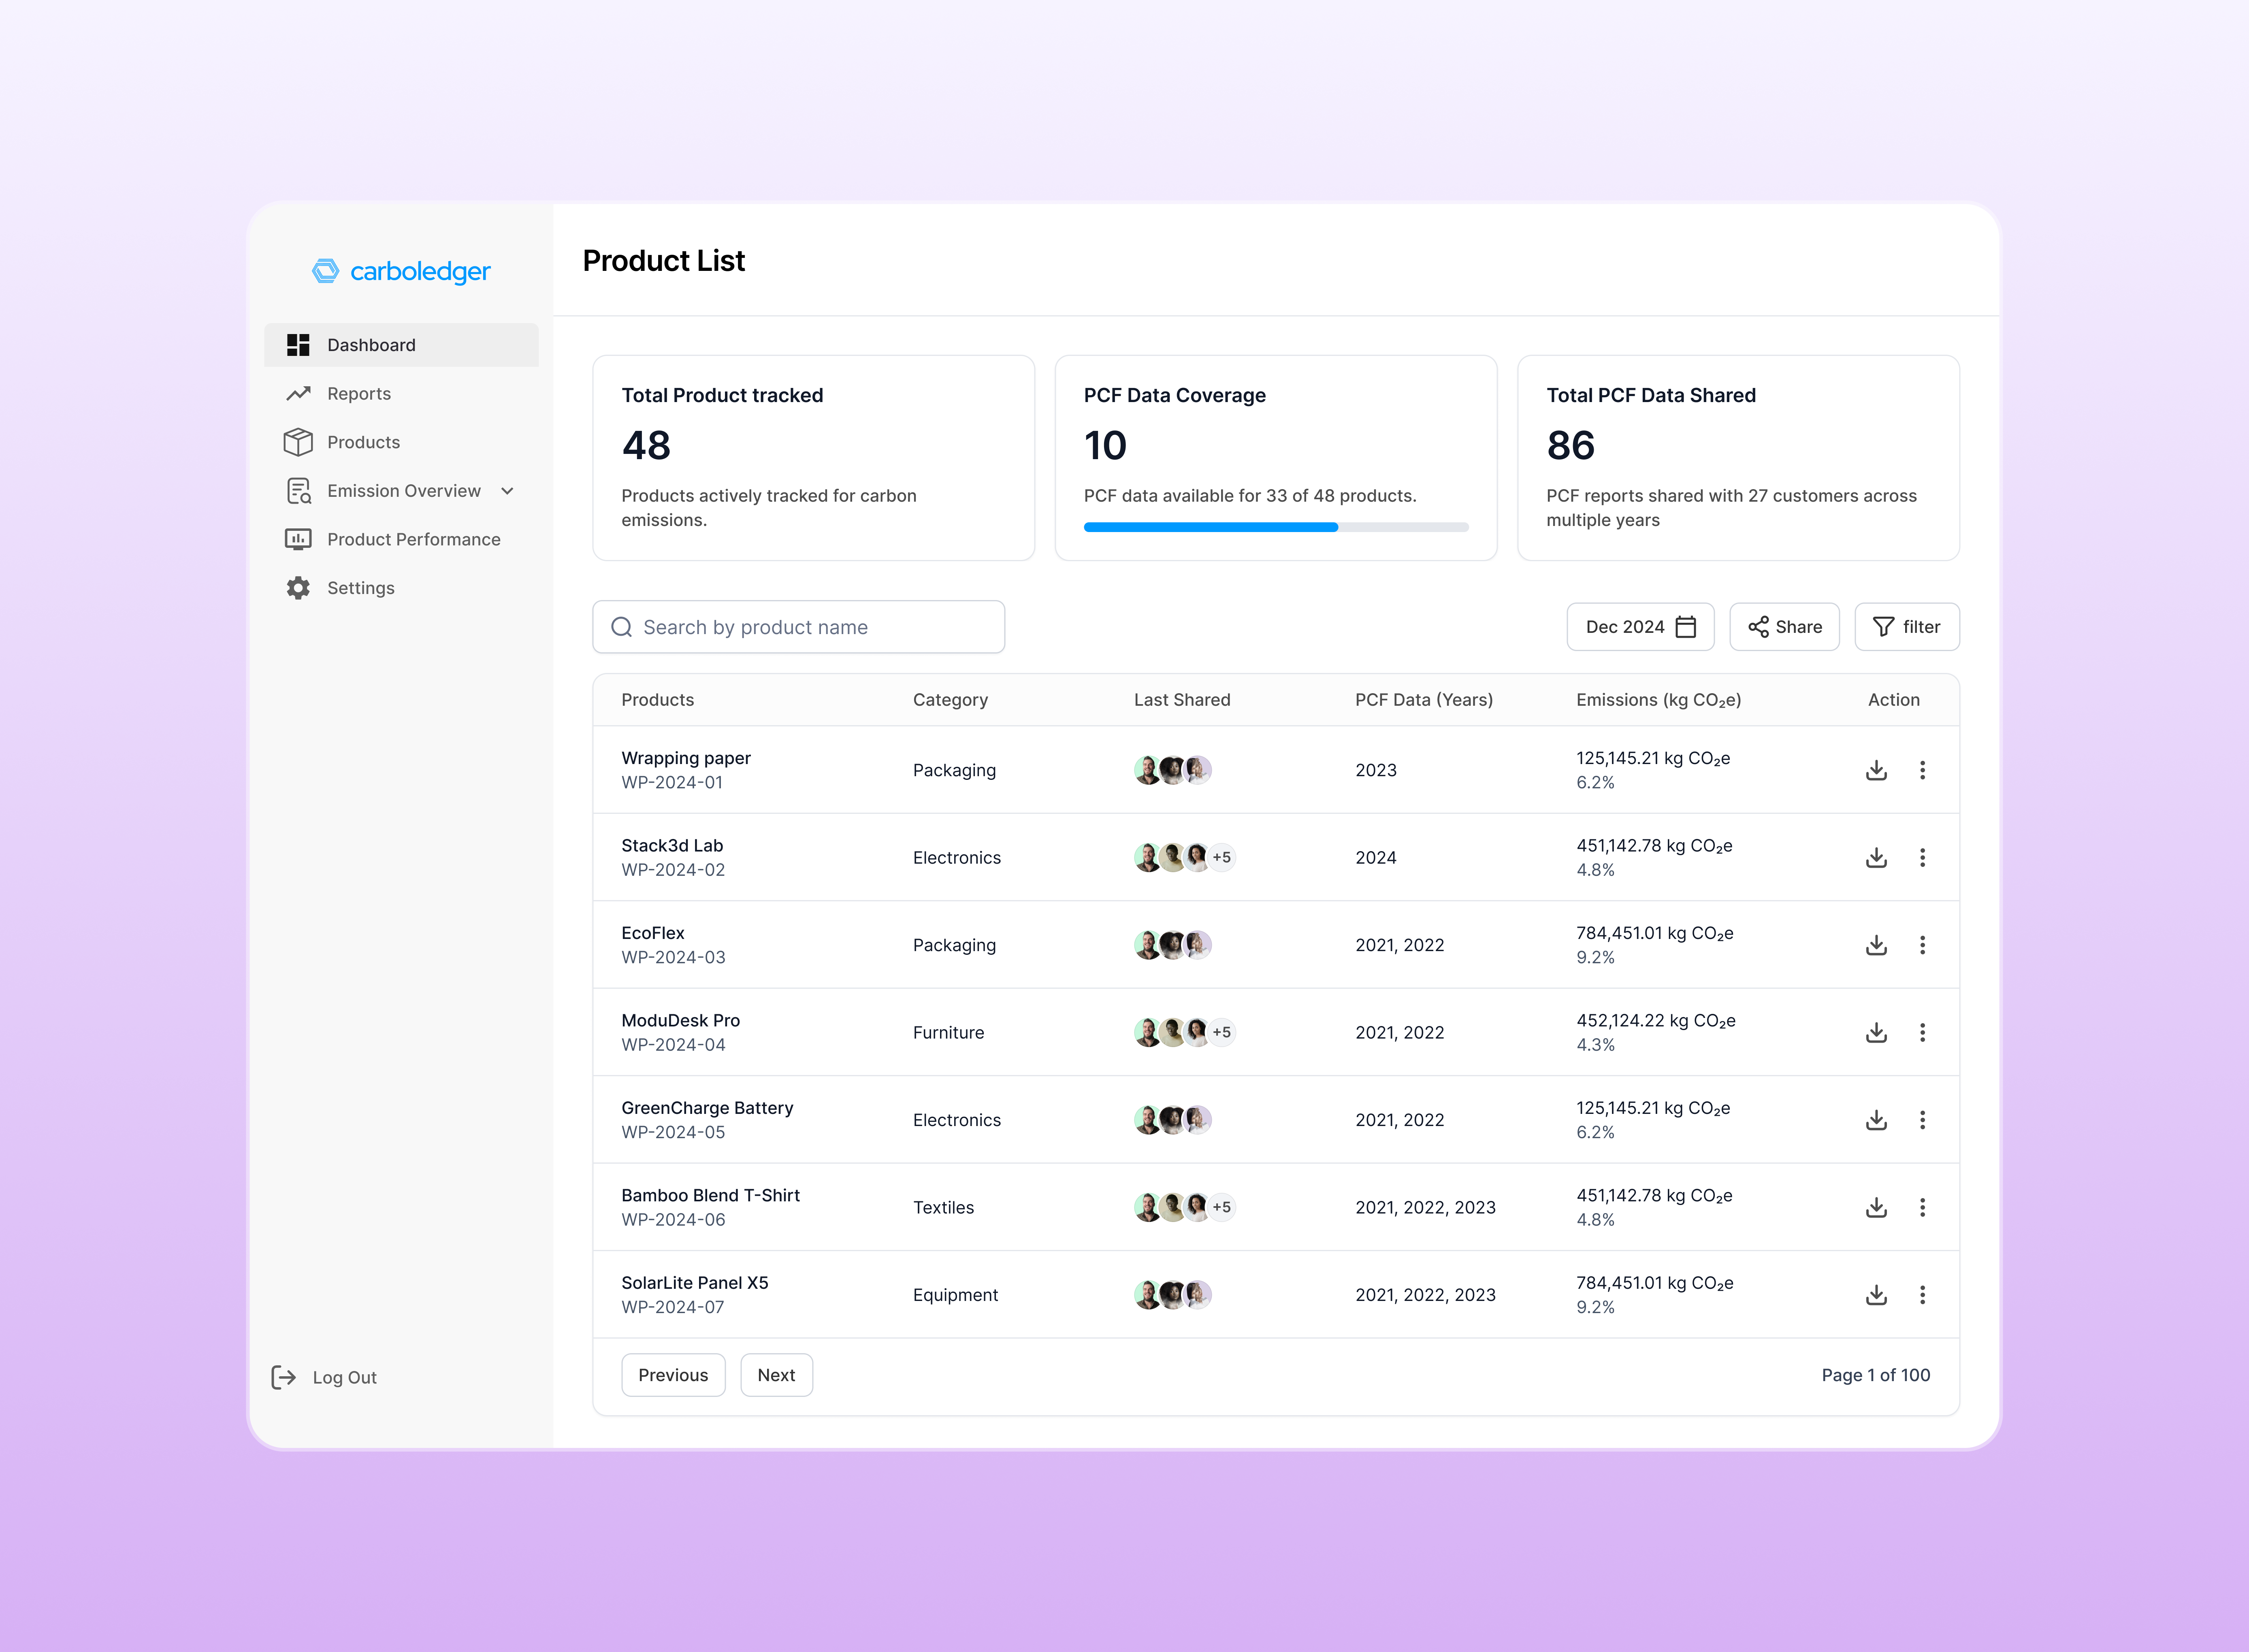Click the Category column header
Viewport: 2249px width, 1652px height.
point(950,700)
